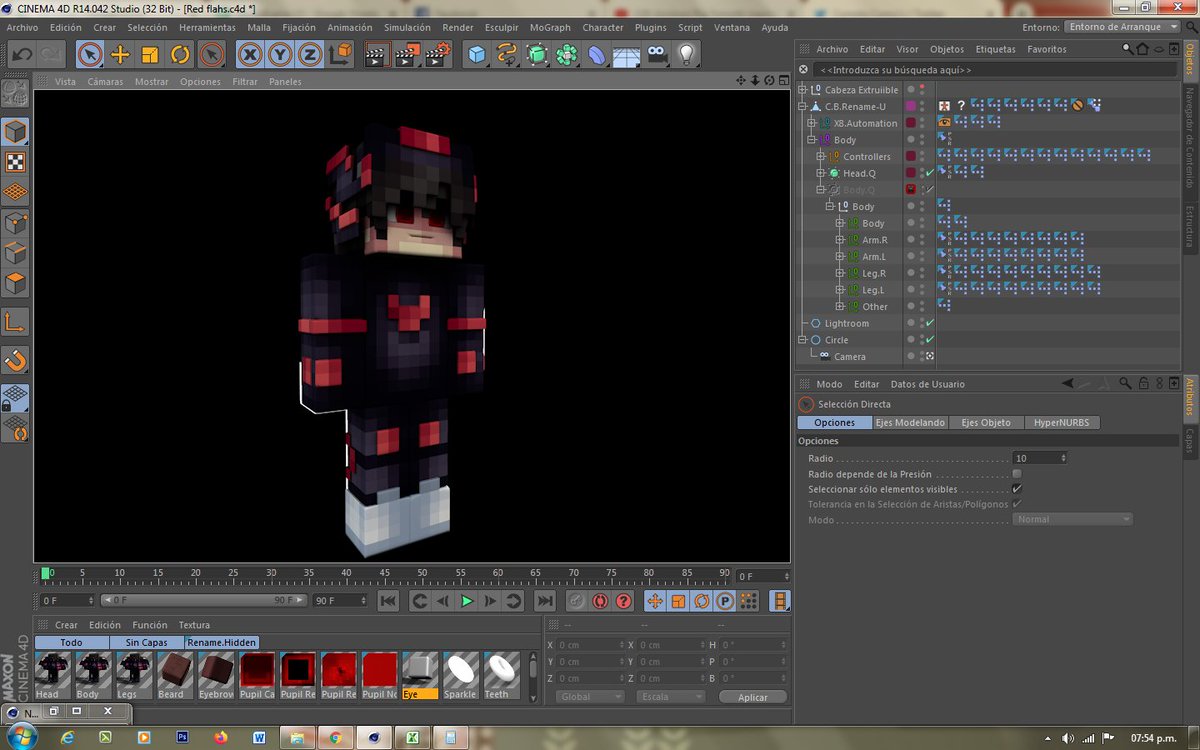Expand the X8.Automation object
The image size is (1200, 750).
coord(811,123)
